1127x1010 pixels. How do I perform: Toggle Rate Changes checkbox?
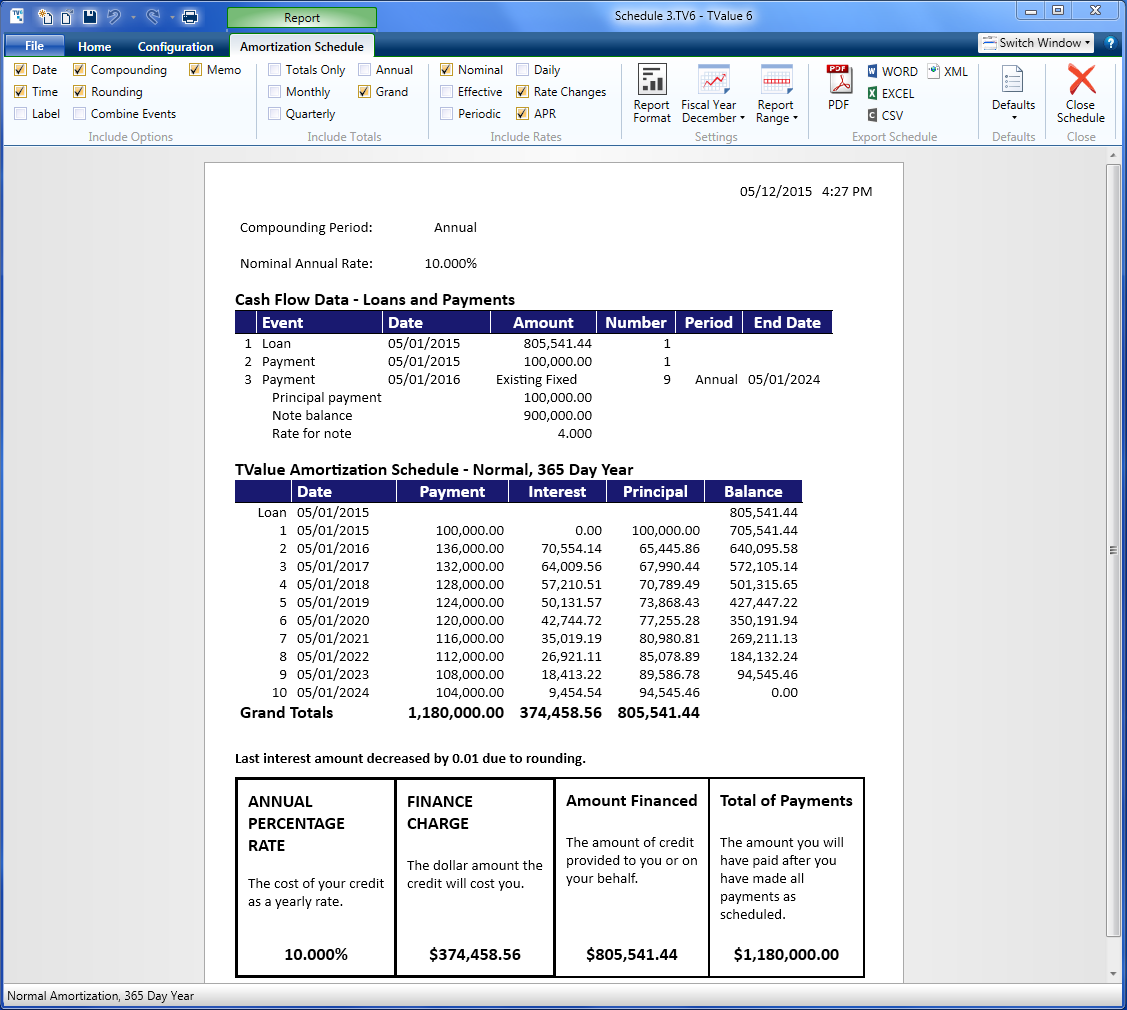coord(523,91)
